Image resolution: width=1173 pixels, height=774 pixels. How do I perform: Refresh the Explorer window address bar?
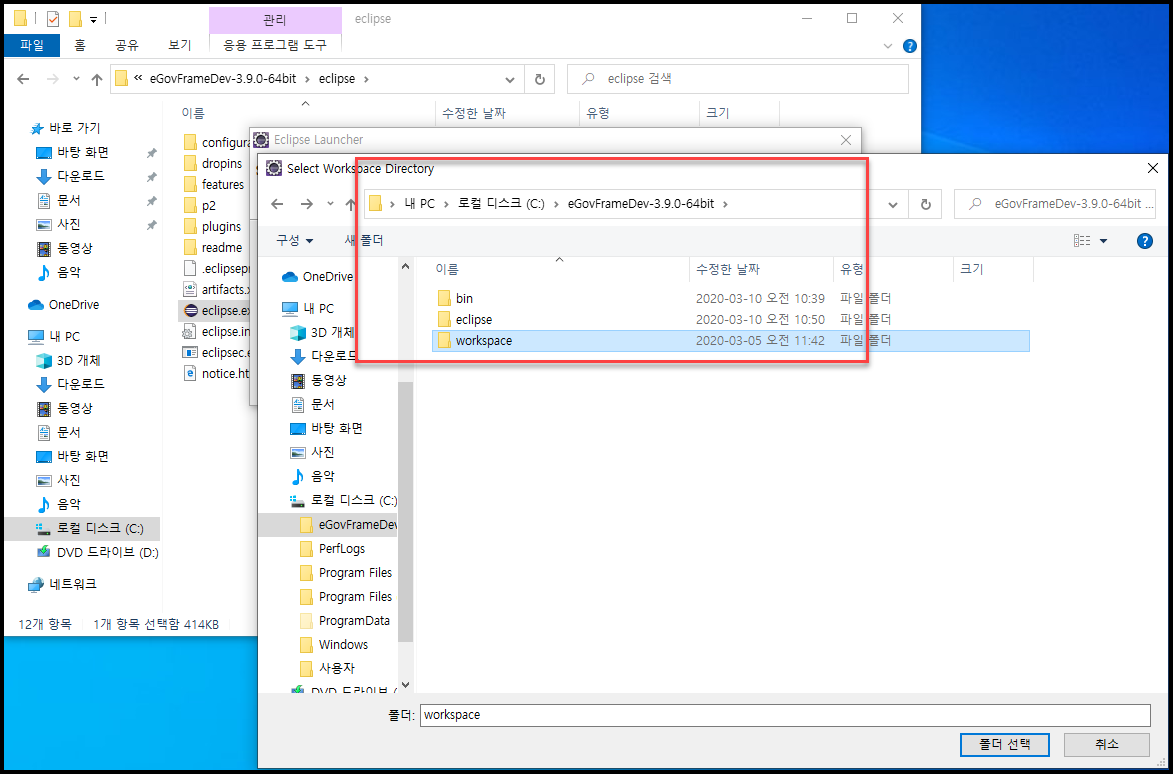(539, 79)
